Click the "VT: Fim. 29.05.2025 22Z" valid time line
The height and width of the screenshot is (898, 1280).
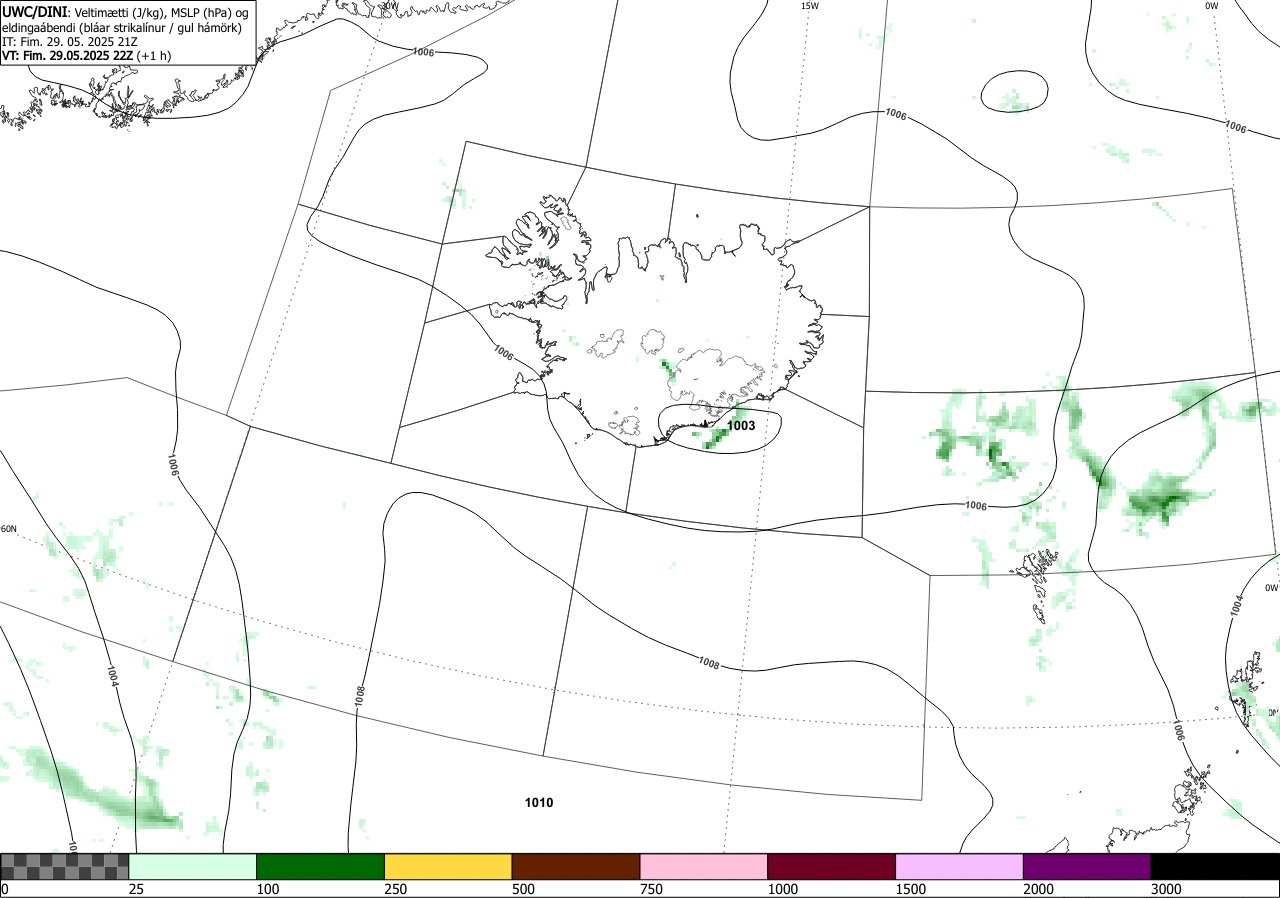click(x=86, y=56)
